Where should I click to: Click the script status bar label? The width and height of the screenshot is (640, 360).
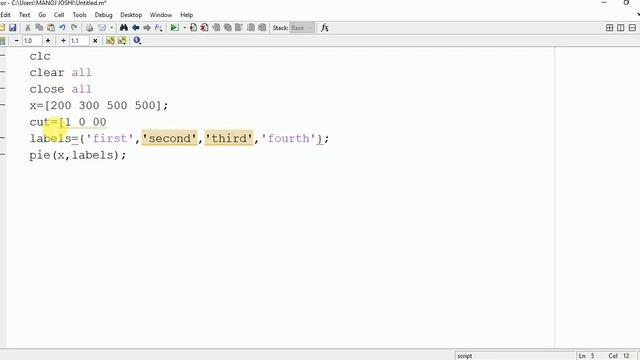coord(465,356)
